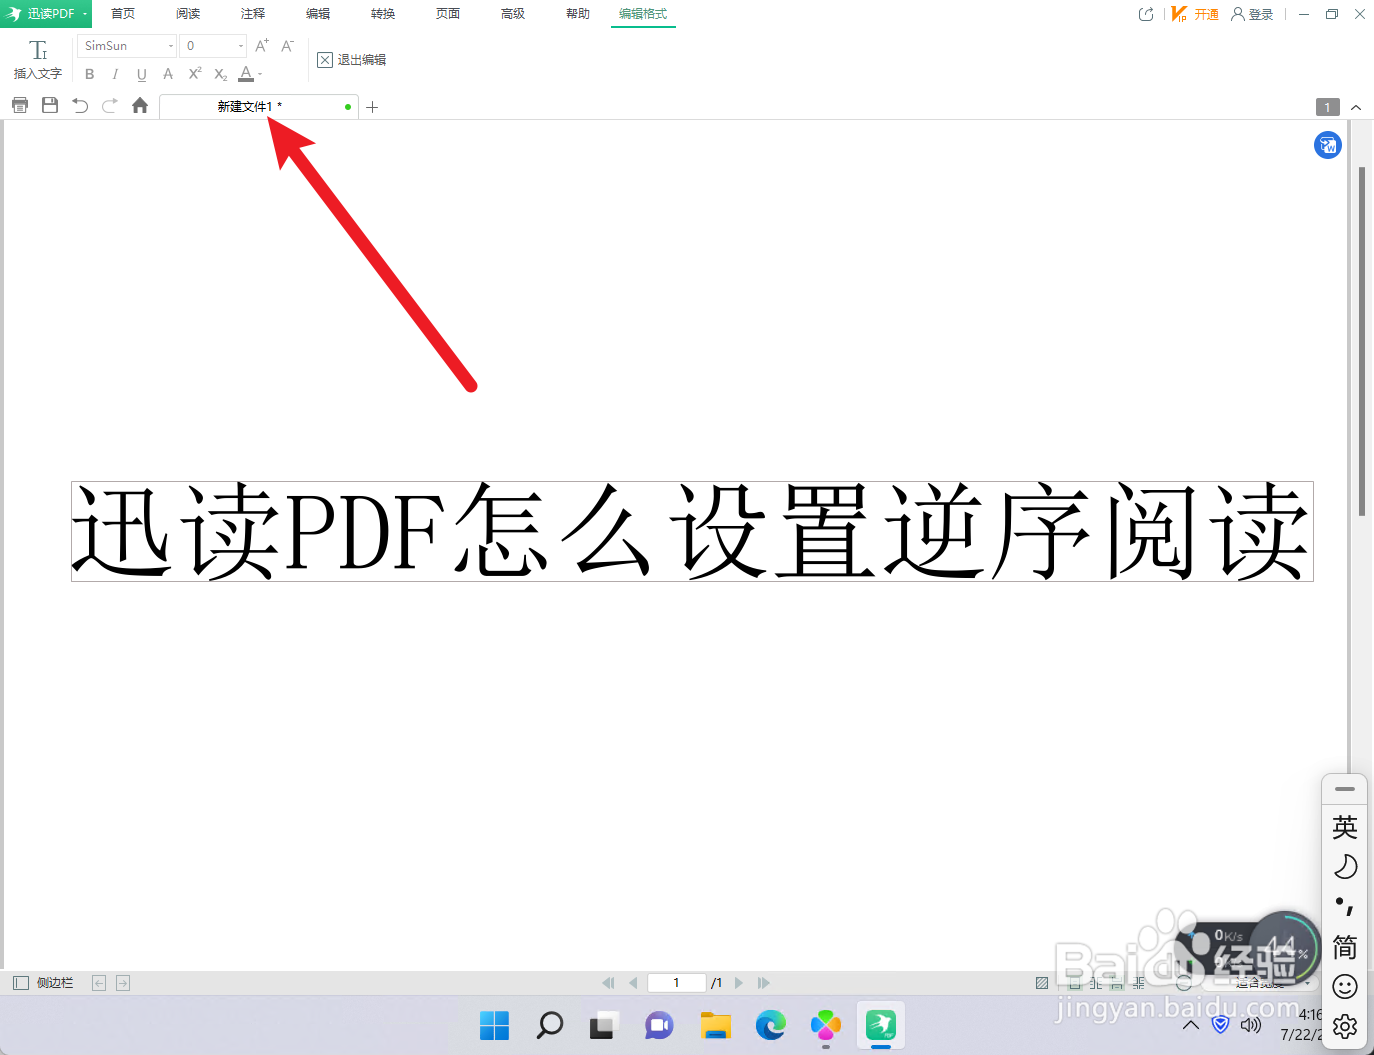This screenshot has height=1055, width=1374.
Task: Decrease font size with A- button
Action: coord(288,46)
